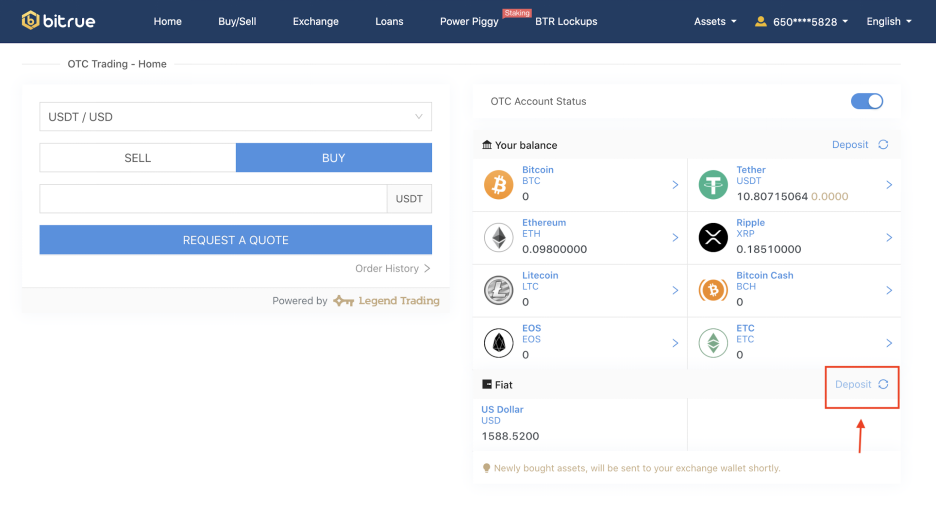Refresh the Fiat balance section

pyautogui.click(x=883, y=384)
